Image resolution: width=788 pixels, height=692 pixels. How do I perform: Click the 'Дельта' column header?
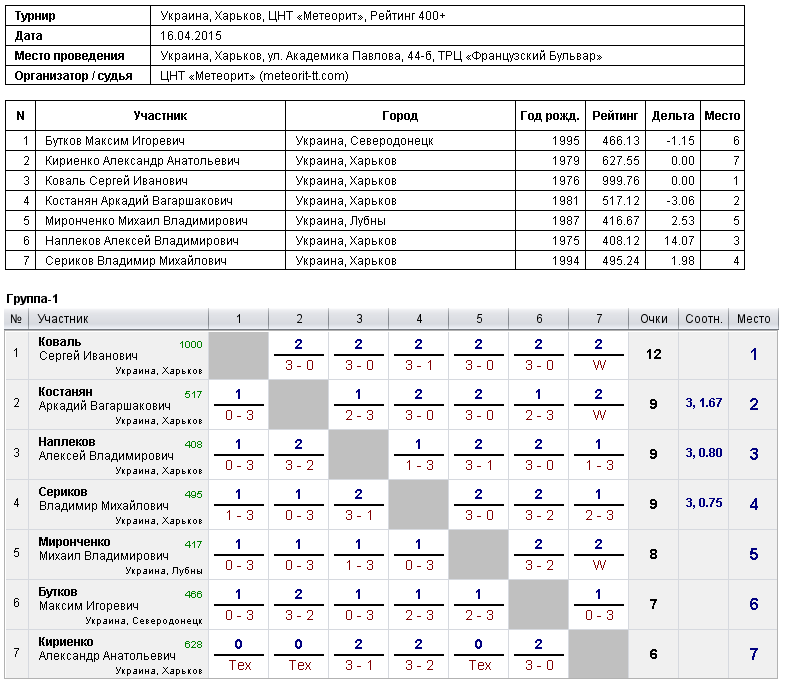pyautogui.click(x=673, y=116)
